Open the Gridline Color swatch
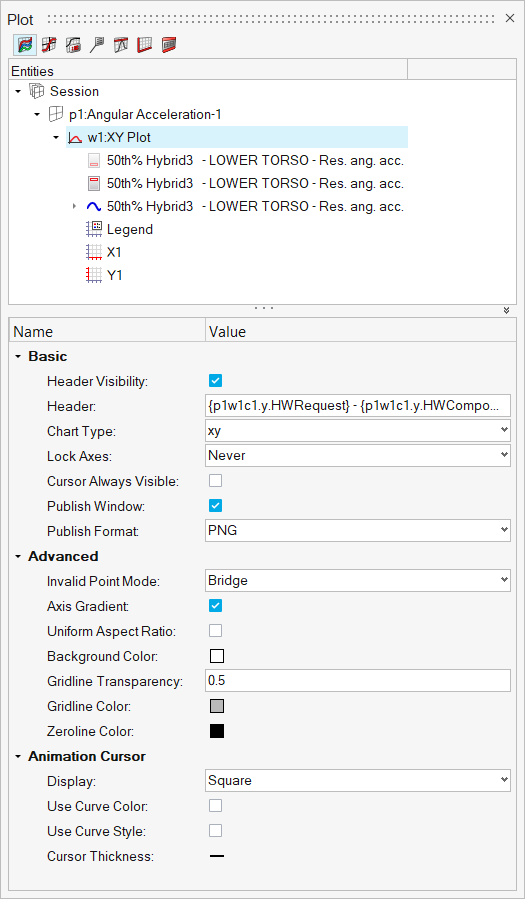 [217, 706]
